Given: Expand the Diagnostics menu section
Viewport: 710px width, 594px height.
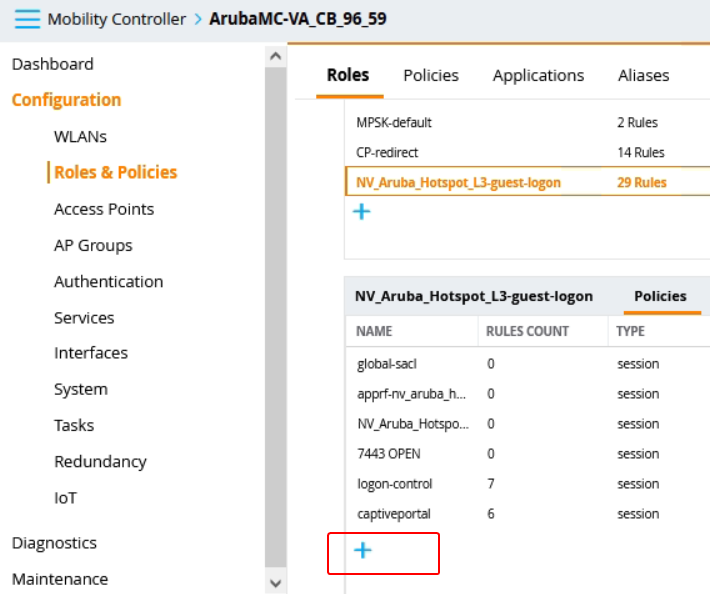Looking at the screenshot, I should pos(54,543).
